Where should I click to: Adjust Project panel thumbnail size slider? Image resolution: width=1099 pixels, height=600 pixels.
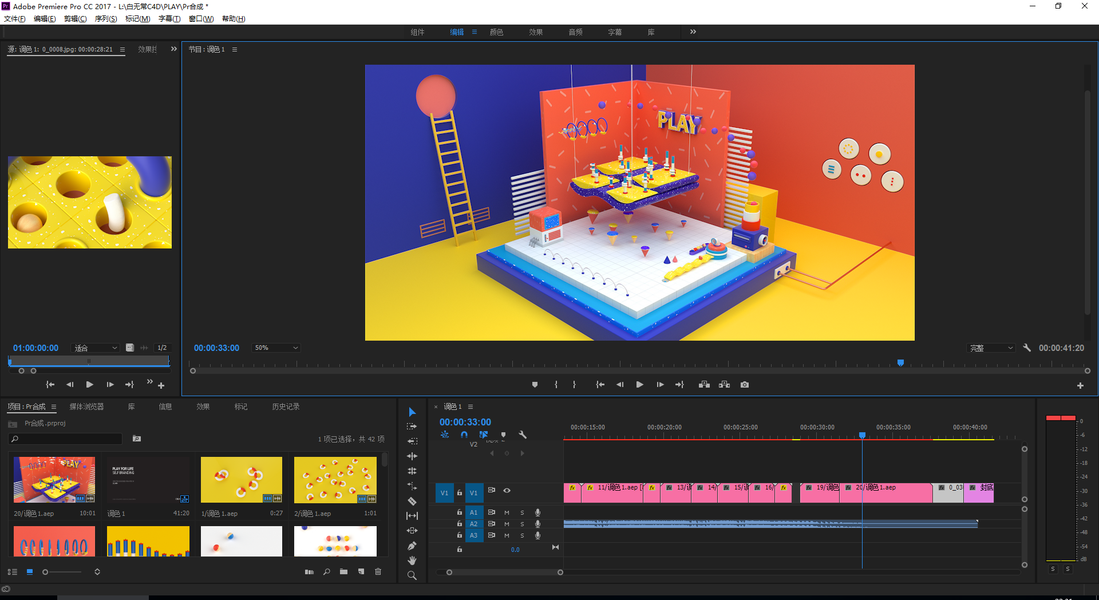click(63, 572)
